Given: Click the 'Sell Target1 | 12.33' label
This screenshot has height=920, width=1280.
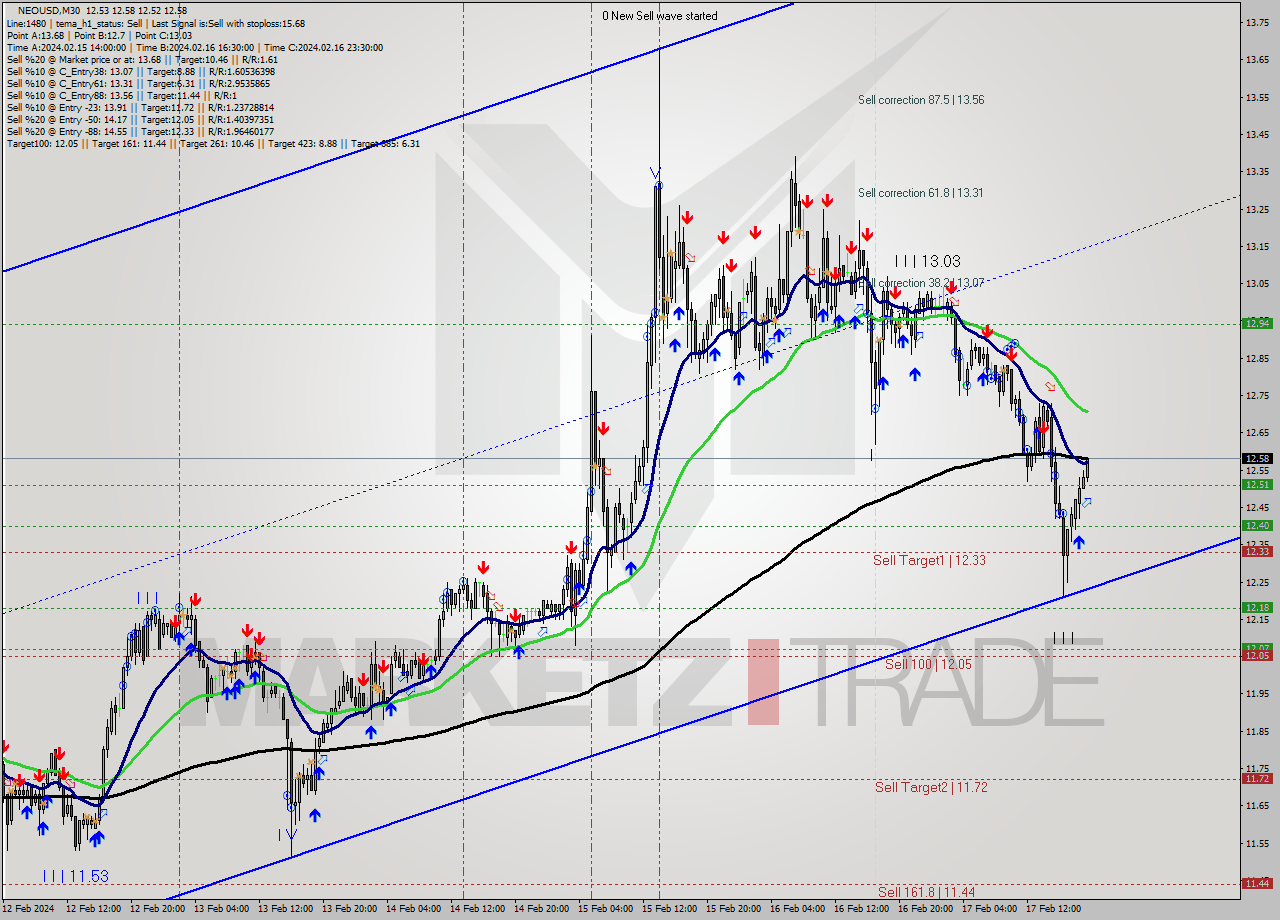Looking at the screenshot, I should tap(929, 560).
